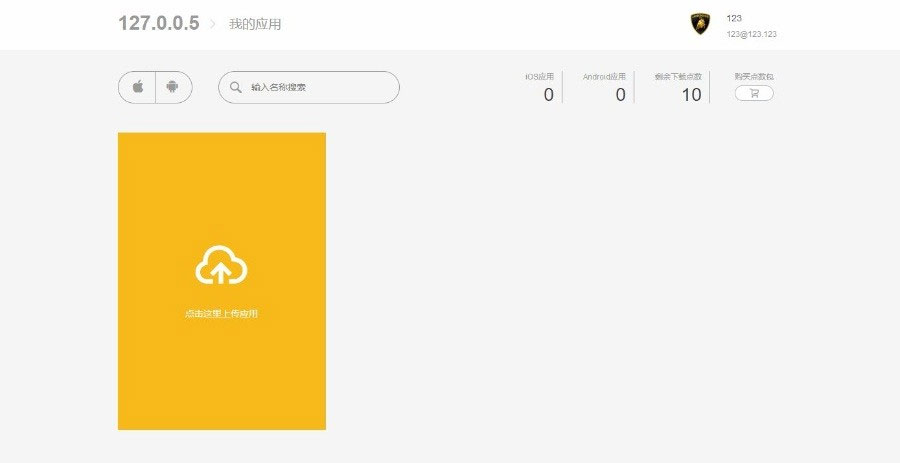
Task: Click the remaining download points value 10
Action: 691,95
